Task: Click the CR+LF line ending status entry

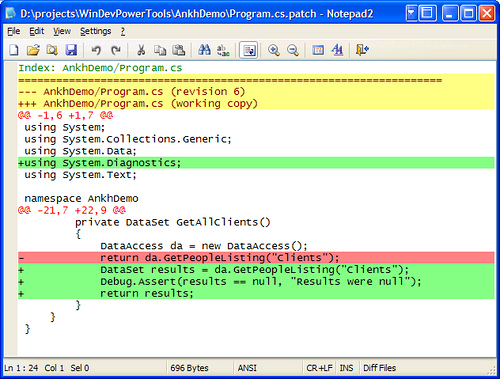Action: (x=319, y=368)
